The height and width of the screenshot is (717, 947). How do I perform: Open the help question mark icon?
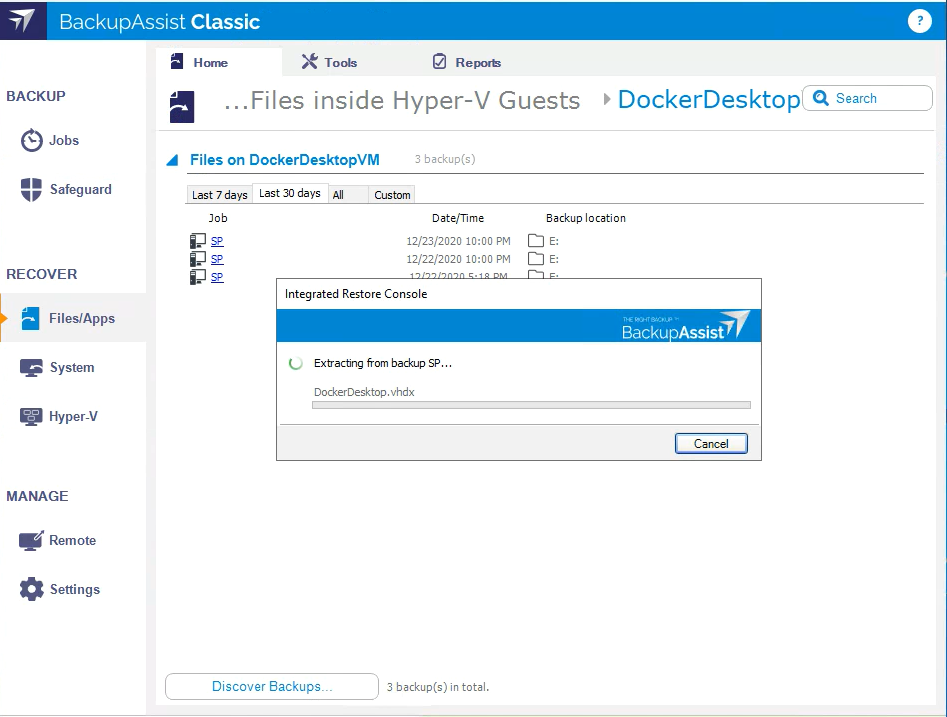[918, 21]
